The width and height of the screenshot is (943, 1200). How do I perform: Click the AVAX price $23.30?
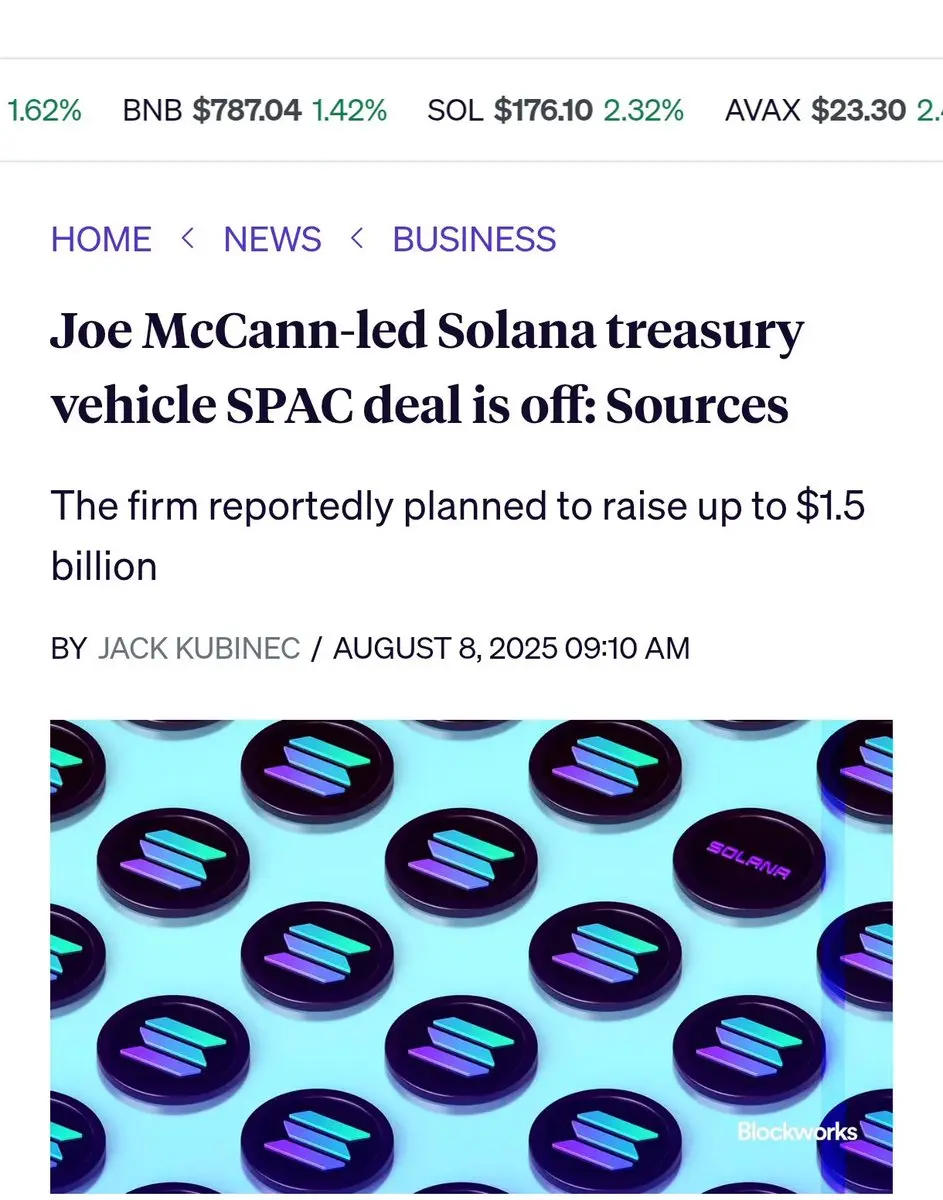pos(859,110)
